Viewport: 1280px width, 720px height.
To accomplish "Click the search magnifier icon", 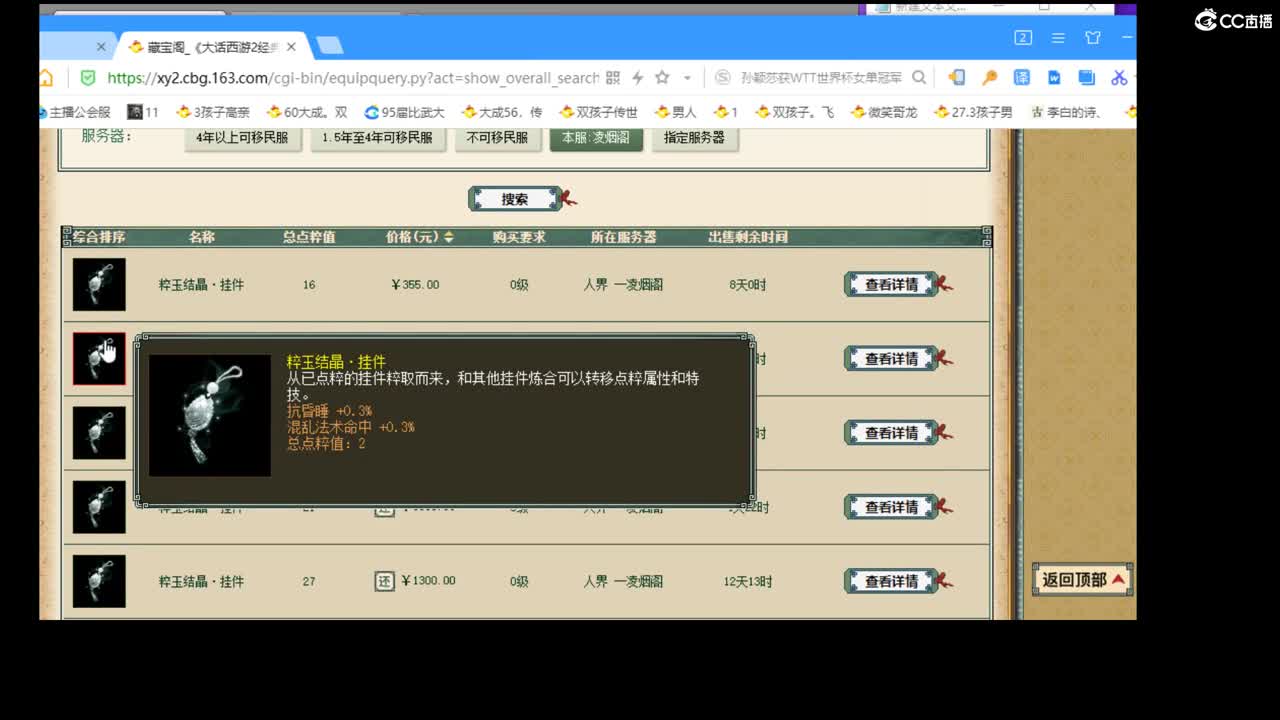I will [x=919, y=78].
